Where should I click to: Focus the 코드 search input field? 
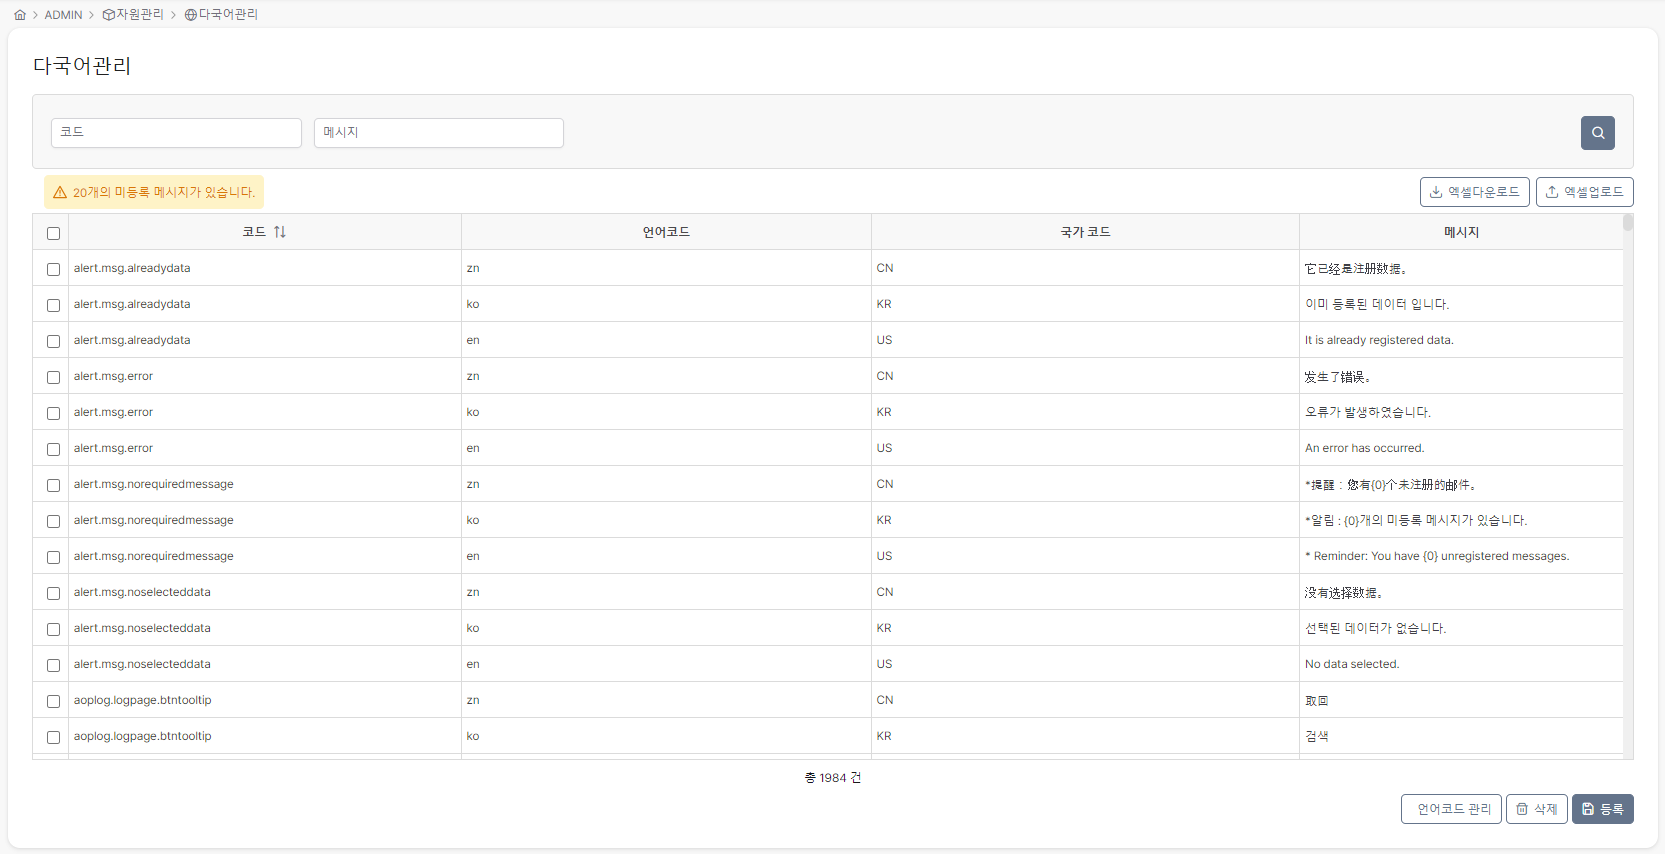(176, 133)
